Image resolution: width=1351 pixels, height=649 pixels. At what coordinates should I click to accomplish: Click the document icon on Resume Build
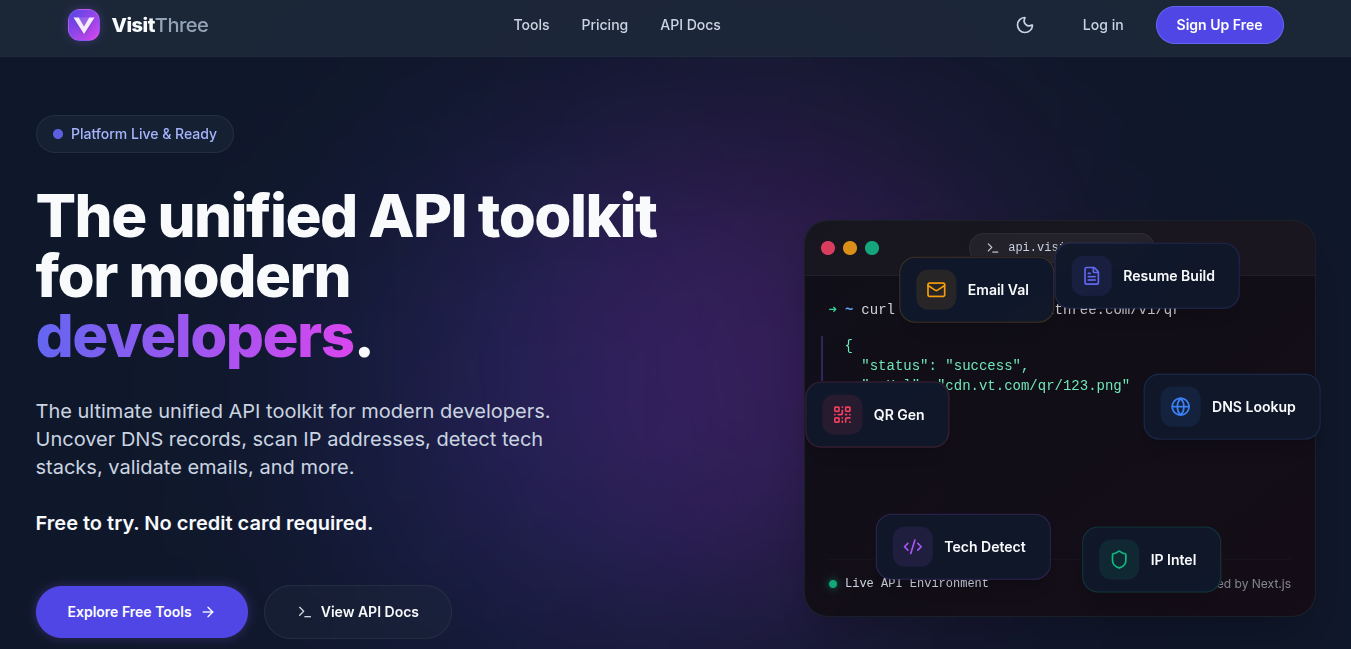(x=1091, y=276)
